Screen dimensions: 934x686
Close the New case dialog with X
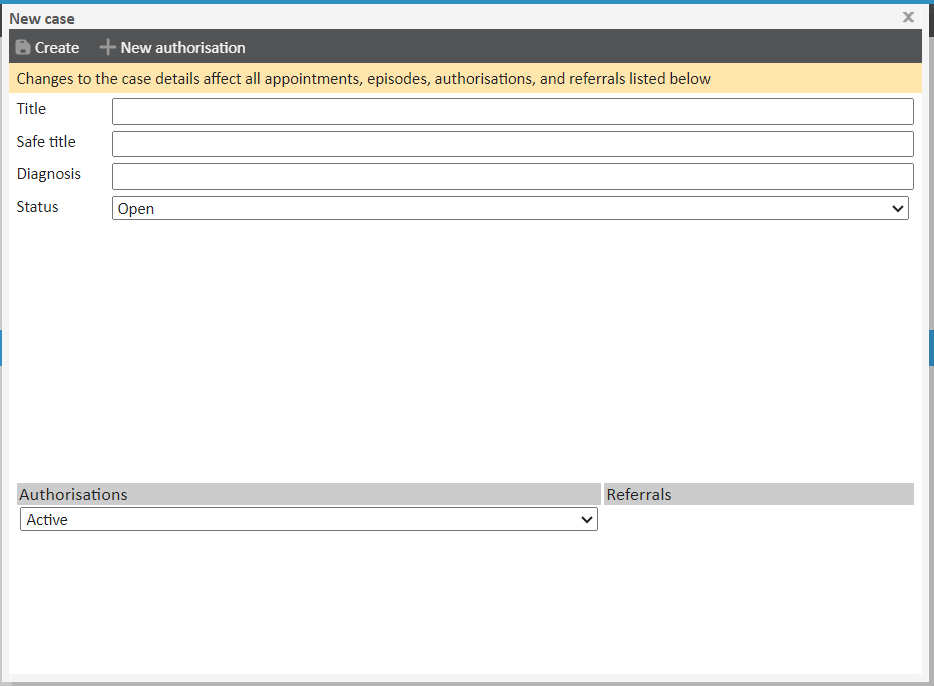(x=908, y=17)
